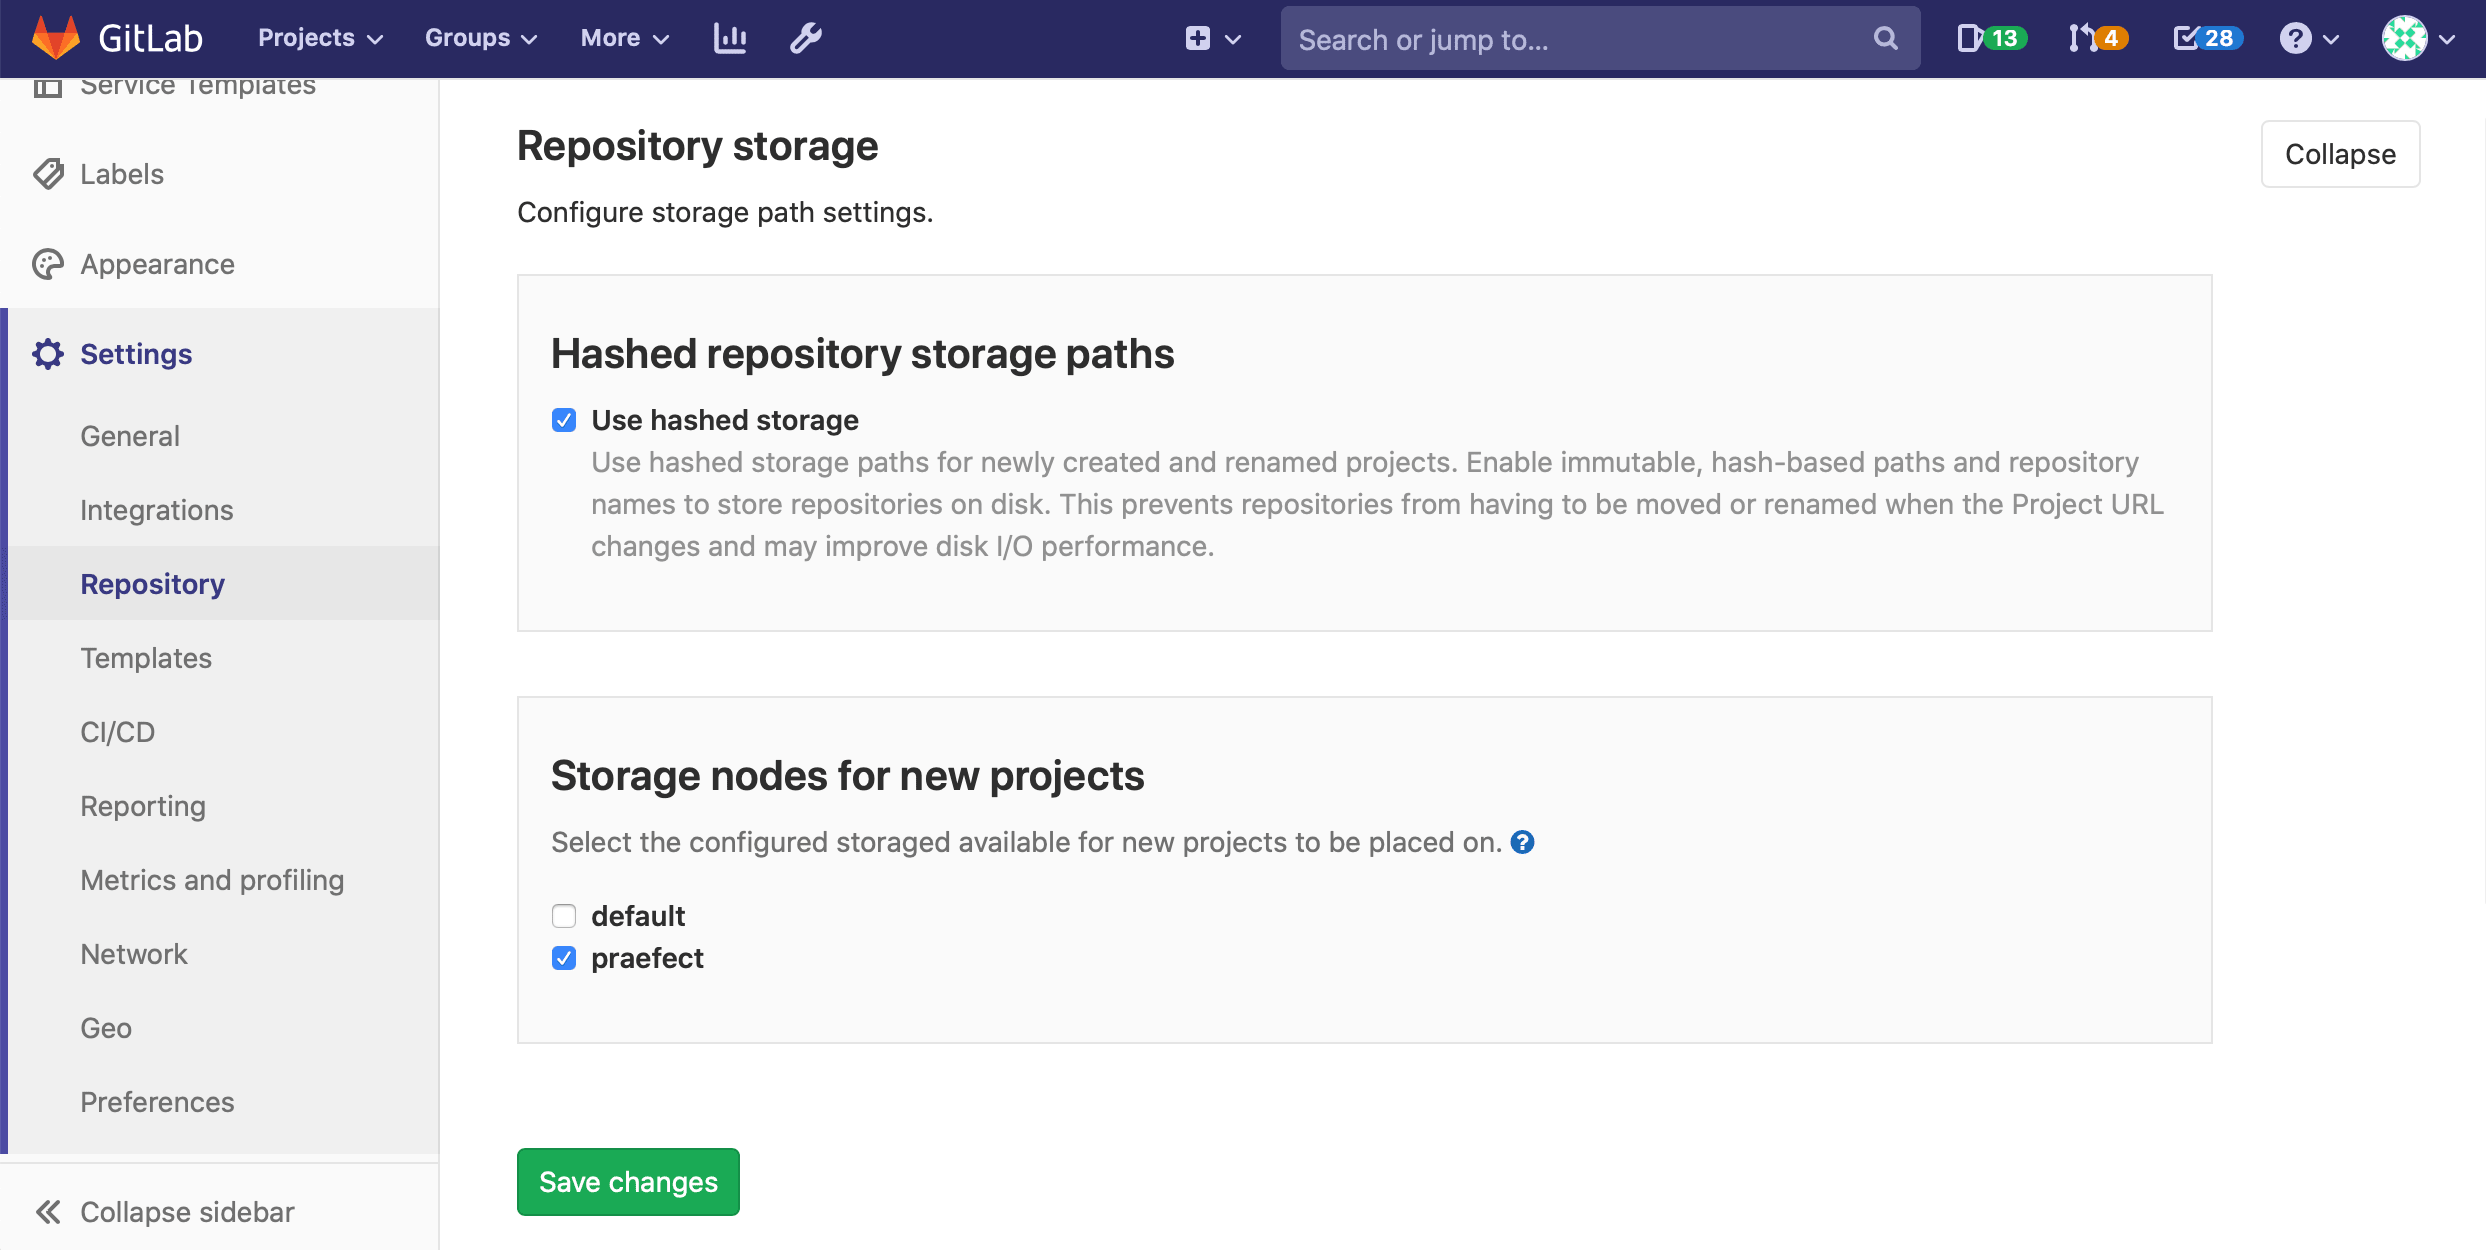Screen dimensions: 2486x1250
Task: Expand the Projects dropdown menu
Action: click(x=320, y=38)
